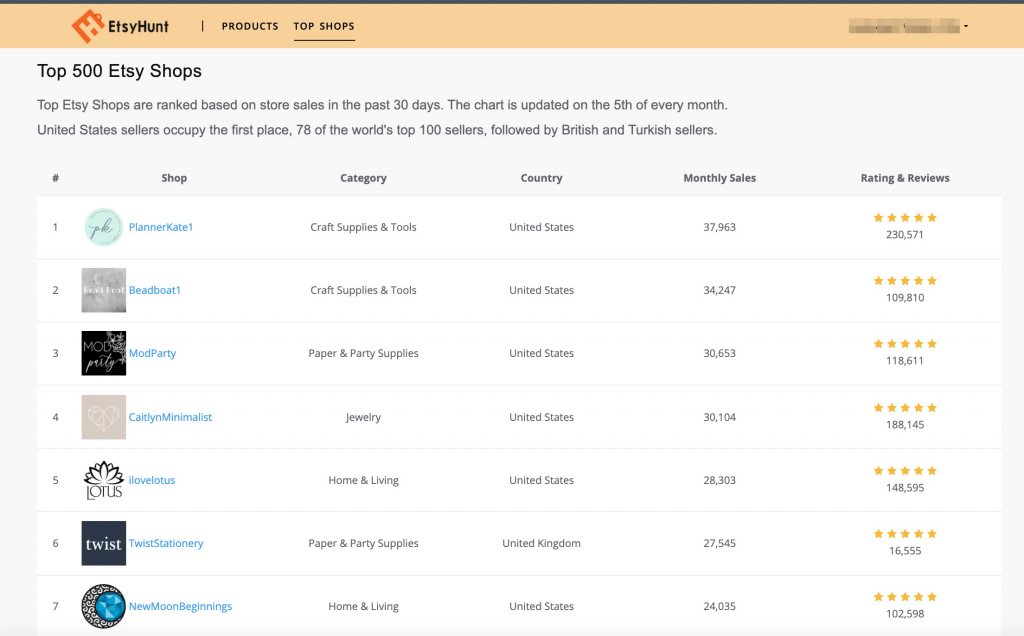Viewport: 1024px width, 636px height.
Task: Click PlannerKate1's Craft Supplies & Tools cell
Action: point(363,227)
